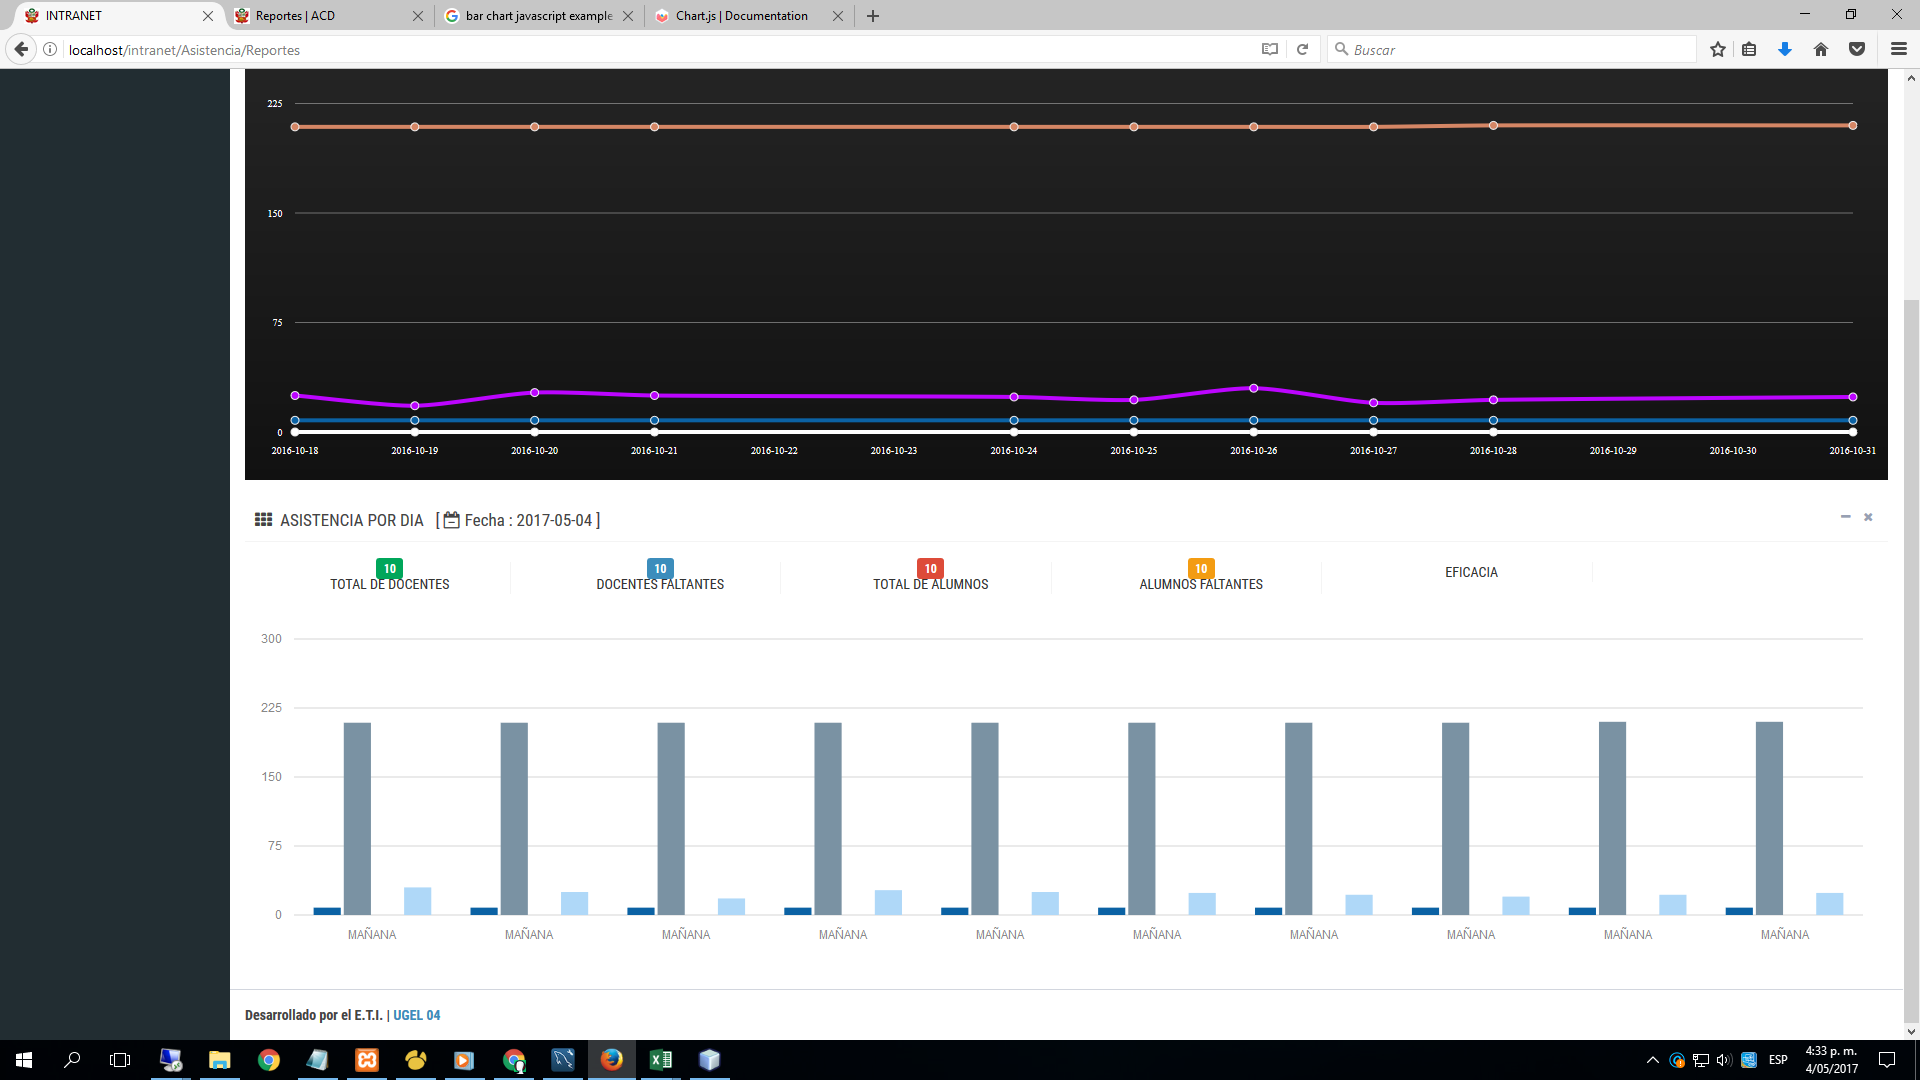
Task: Switch to Excel from the taskbar
Action: [661, 1060]
